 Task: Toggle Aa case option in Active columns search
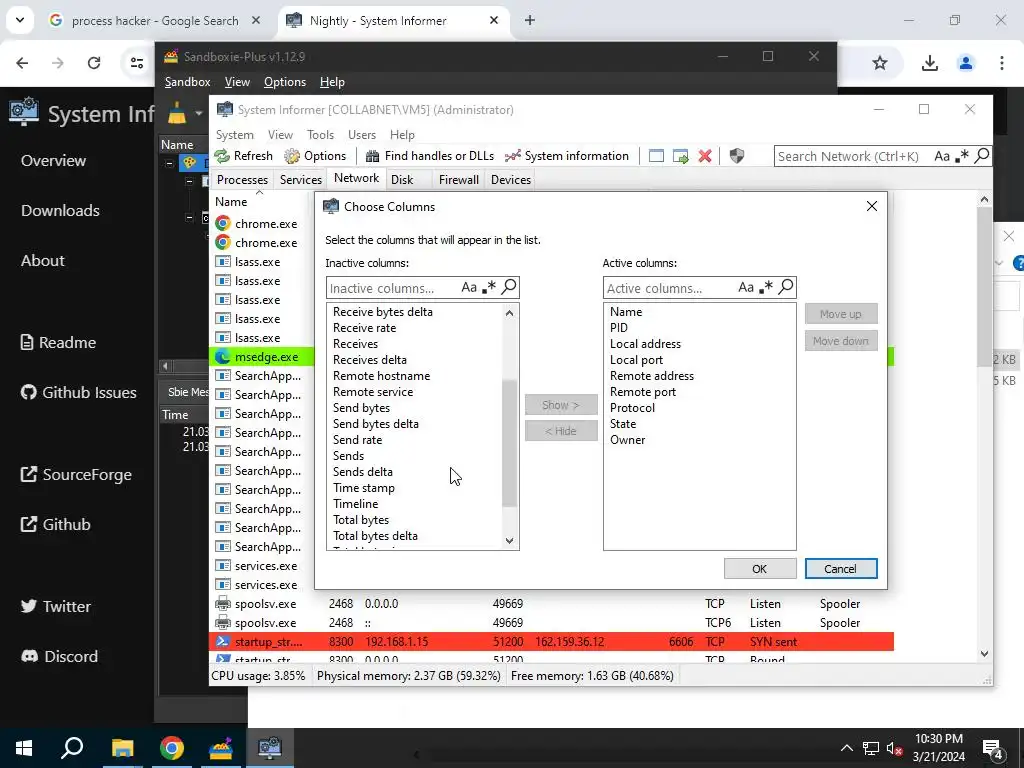coord(746,287)
